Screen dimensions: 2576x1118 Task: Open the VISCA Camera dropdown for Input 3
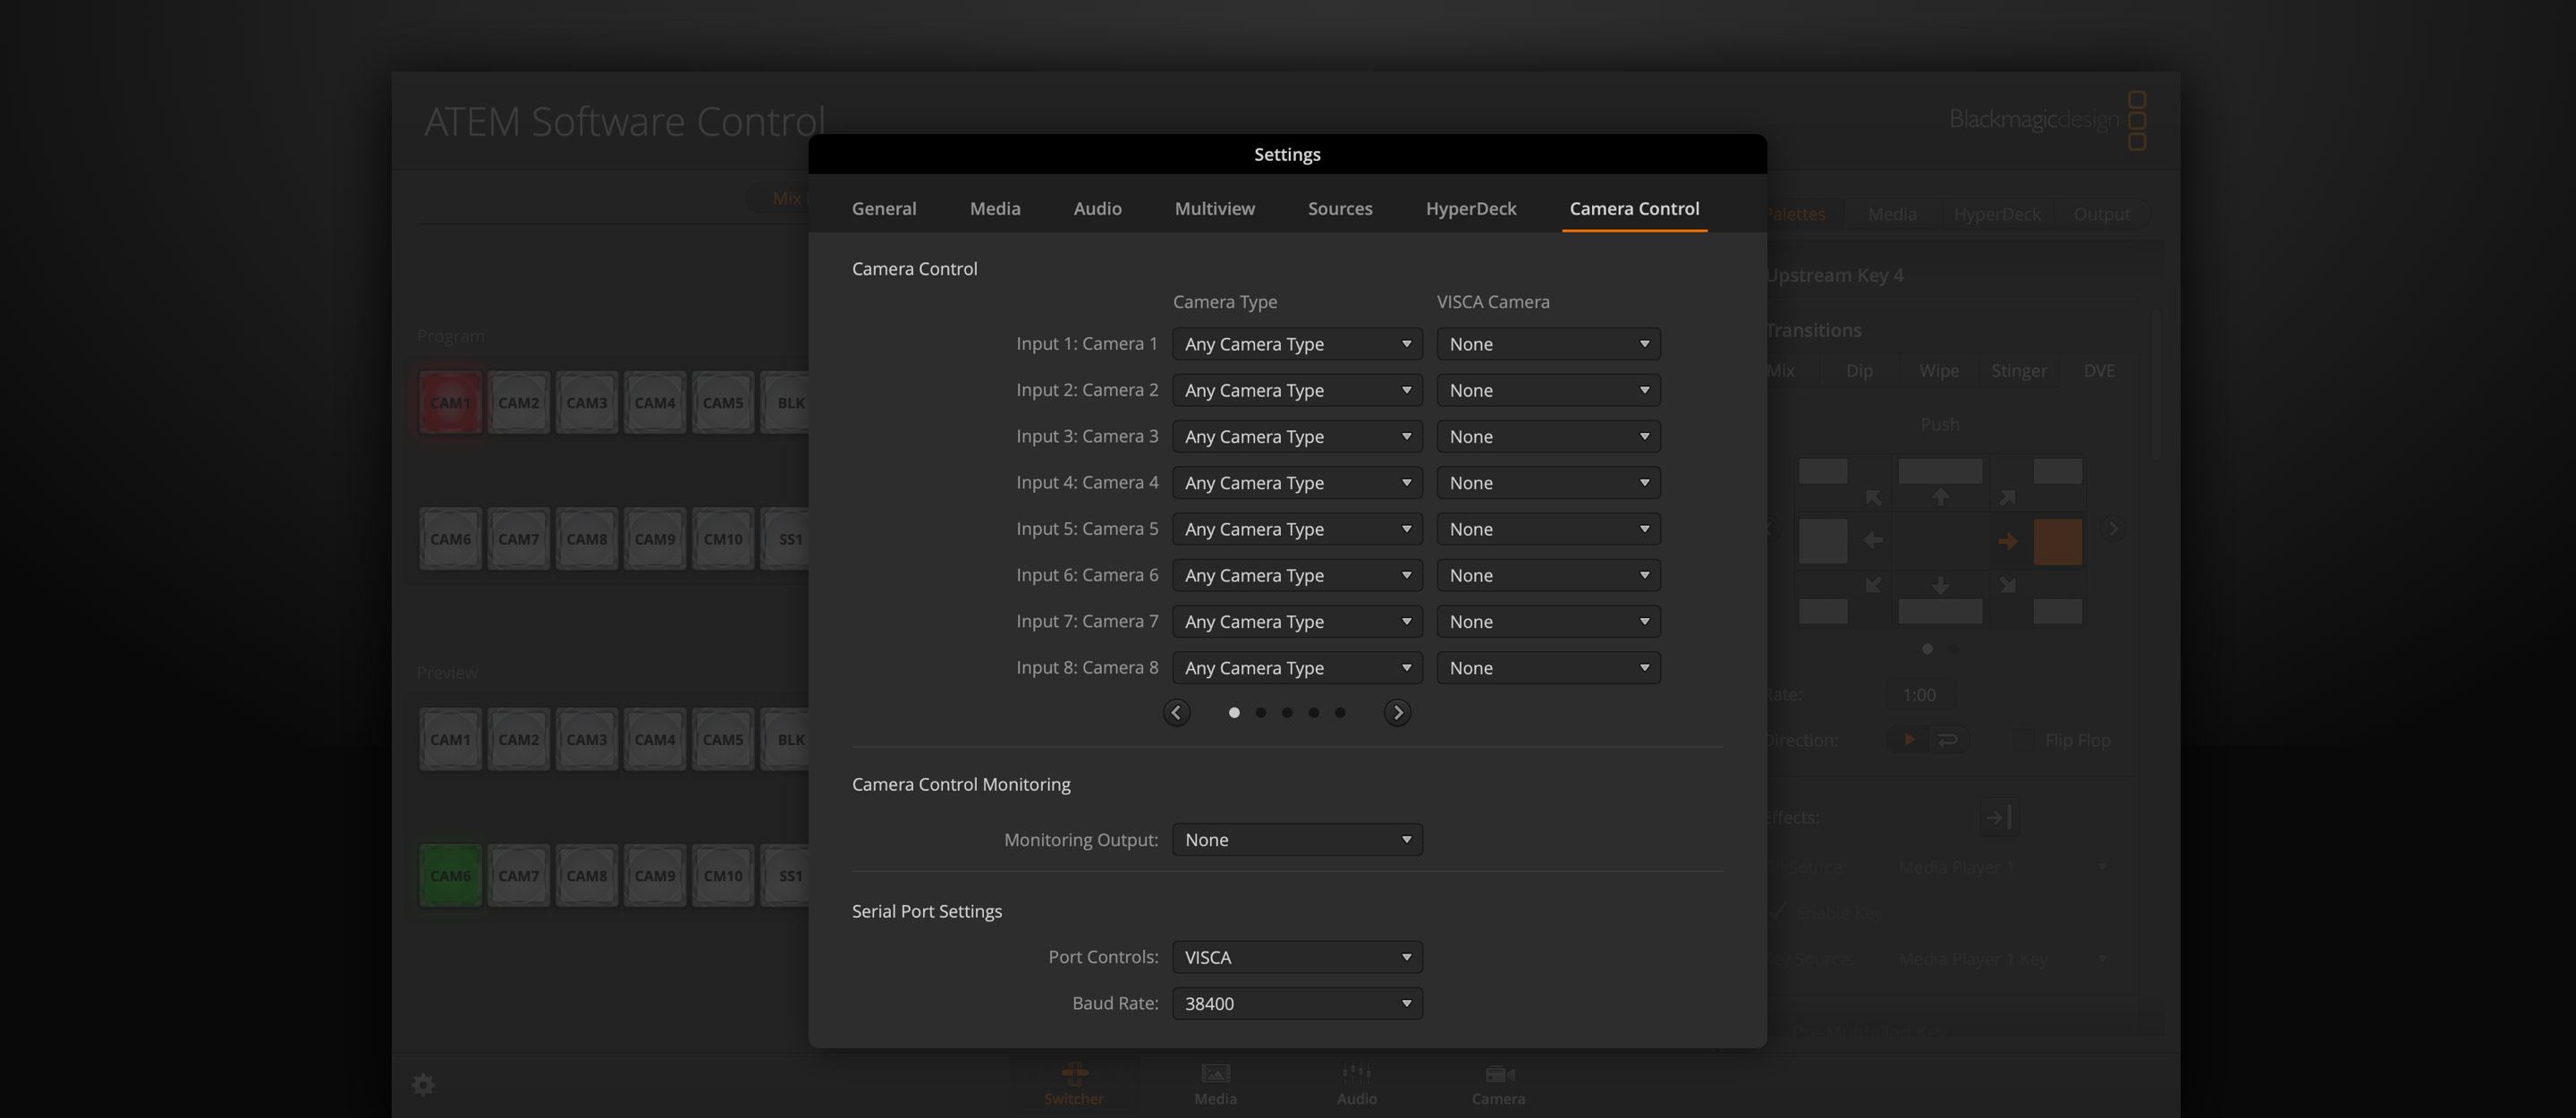[1548, 436]
